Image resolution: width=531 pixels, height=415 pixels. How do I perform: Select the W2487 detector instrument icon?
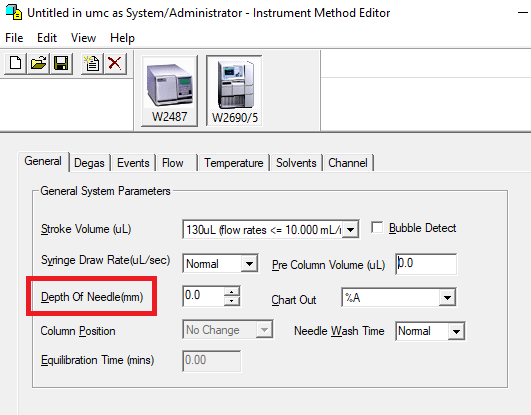click(169, 91)
